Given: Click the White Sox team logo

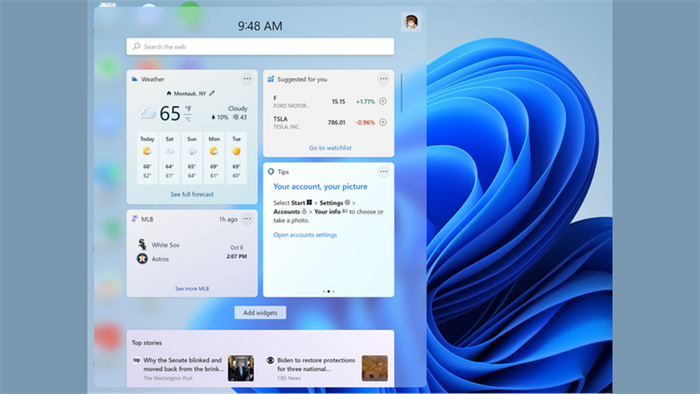Looking at the screenshot, I should click(x=142, y=244).
